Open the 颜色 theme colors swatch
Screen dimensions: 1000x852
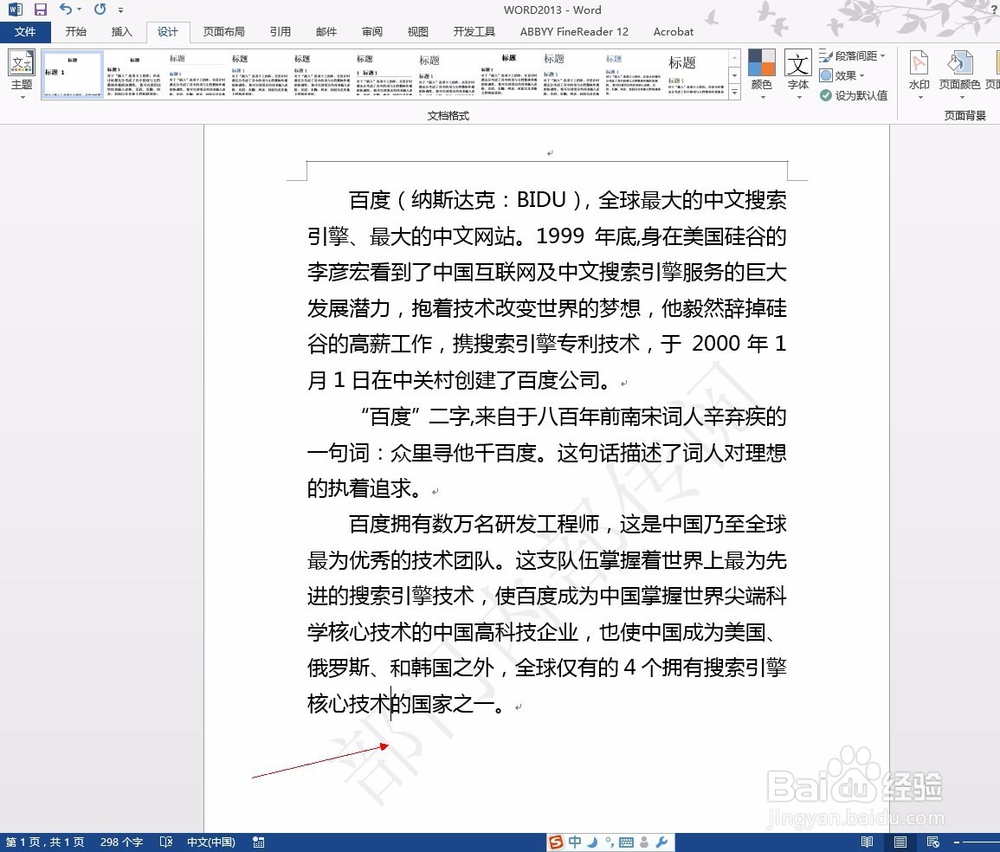click(761, 62)
